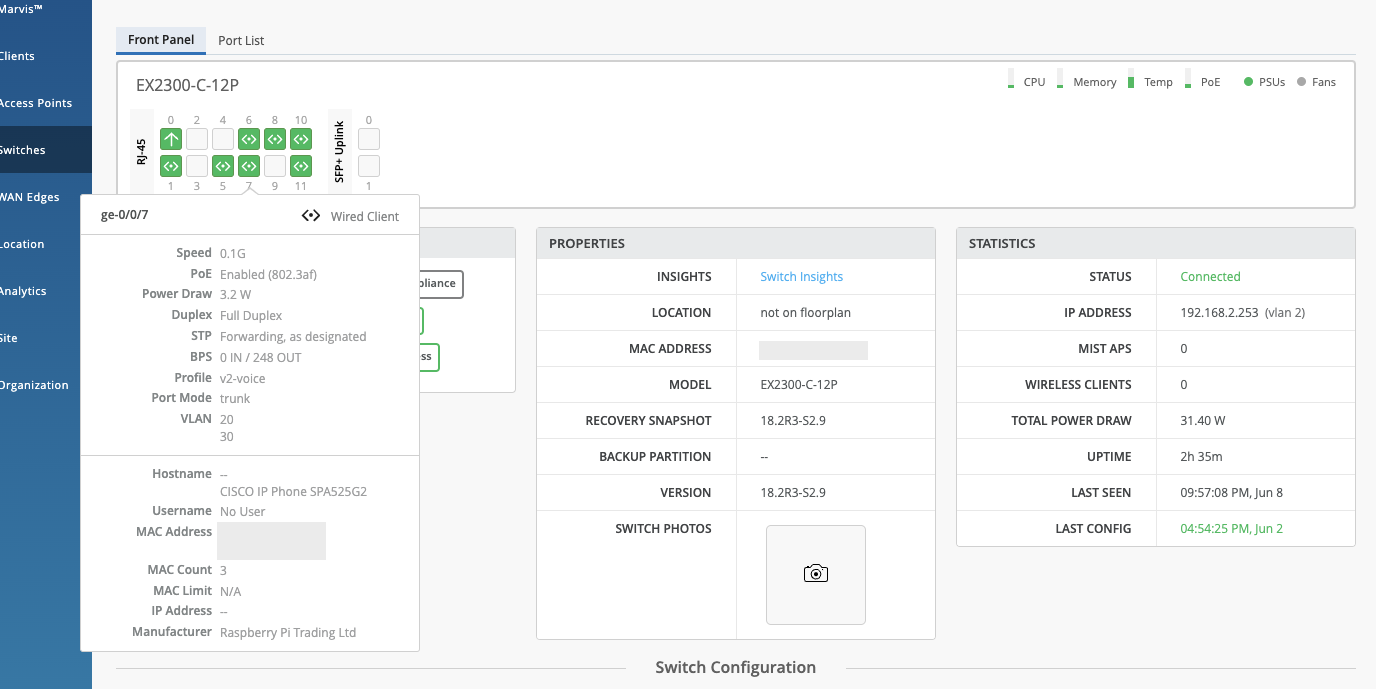The image size is (1376, 689).
Task: Click empty RJ-45 port 9
Action: 275,166
